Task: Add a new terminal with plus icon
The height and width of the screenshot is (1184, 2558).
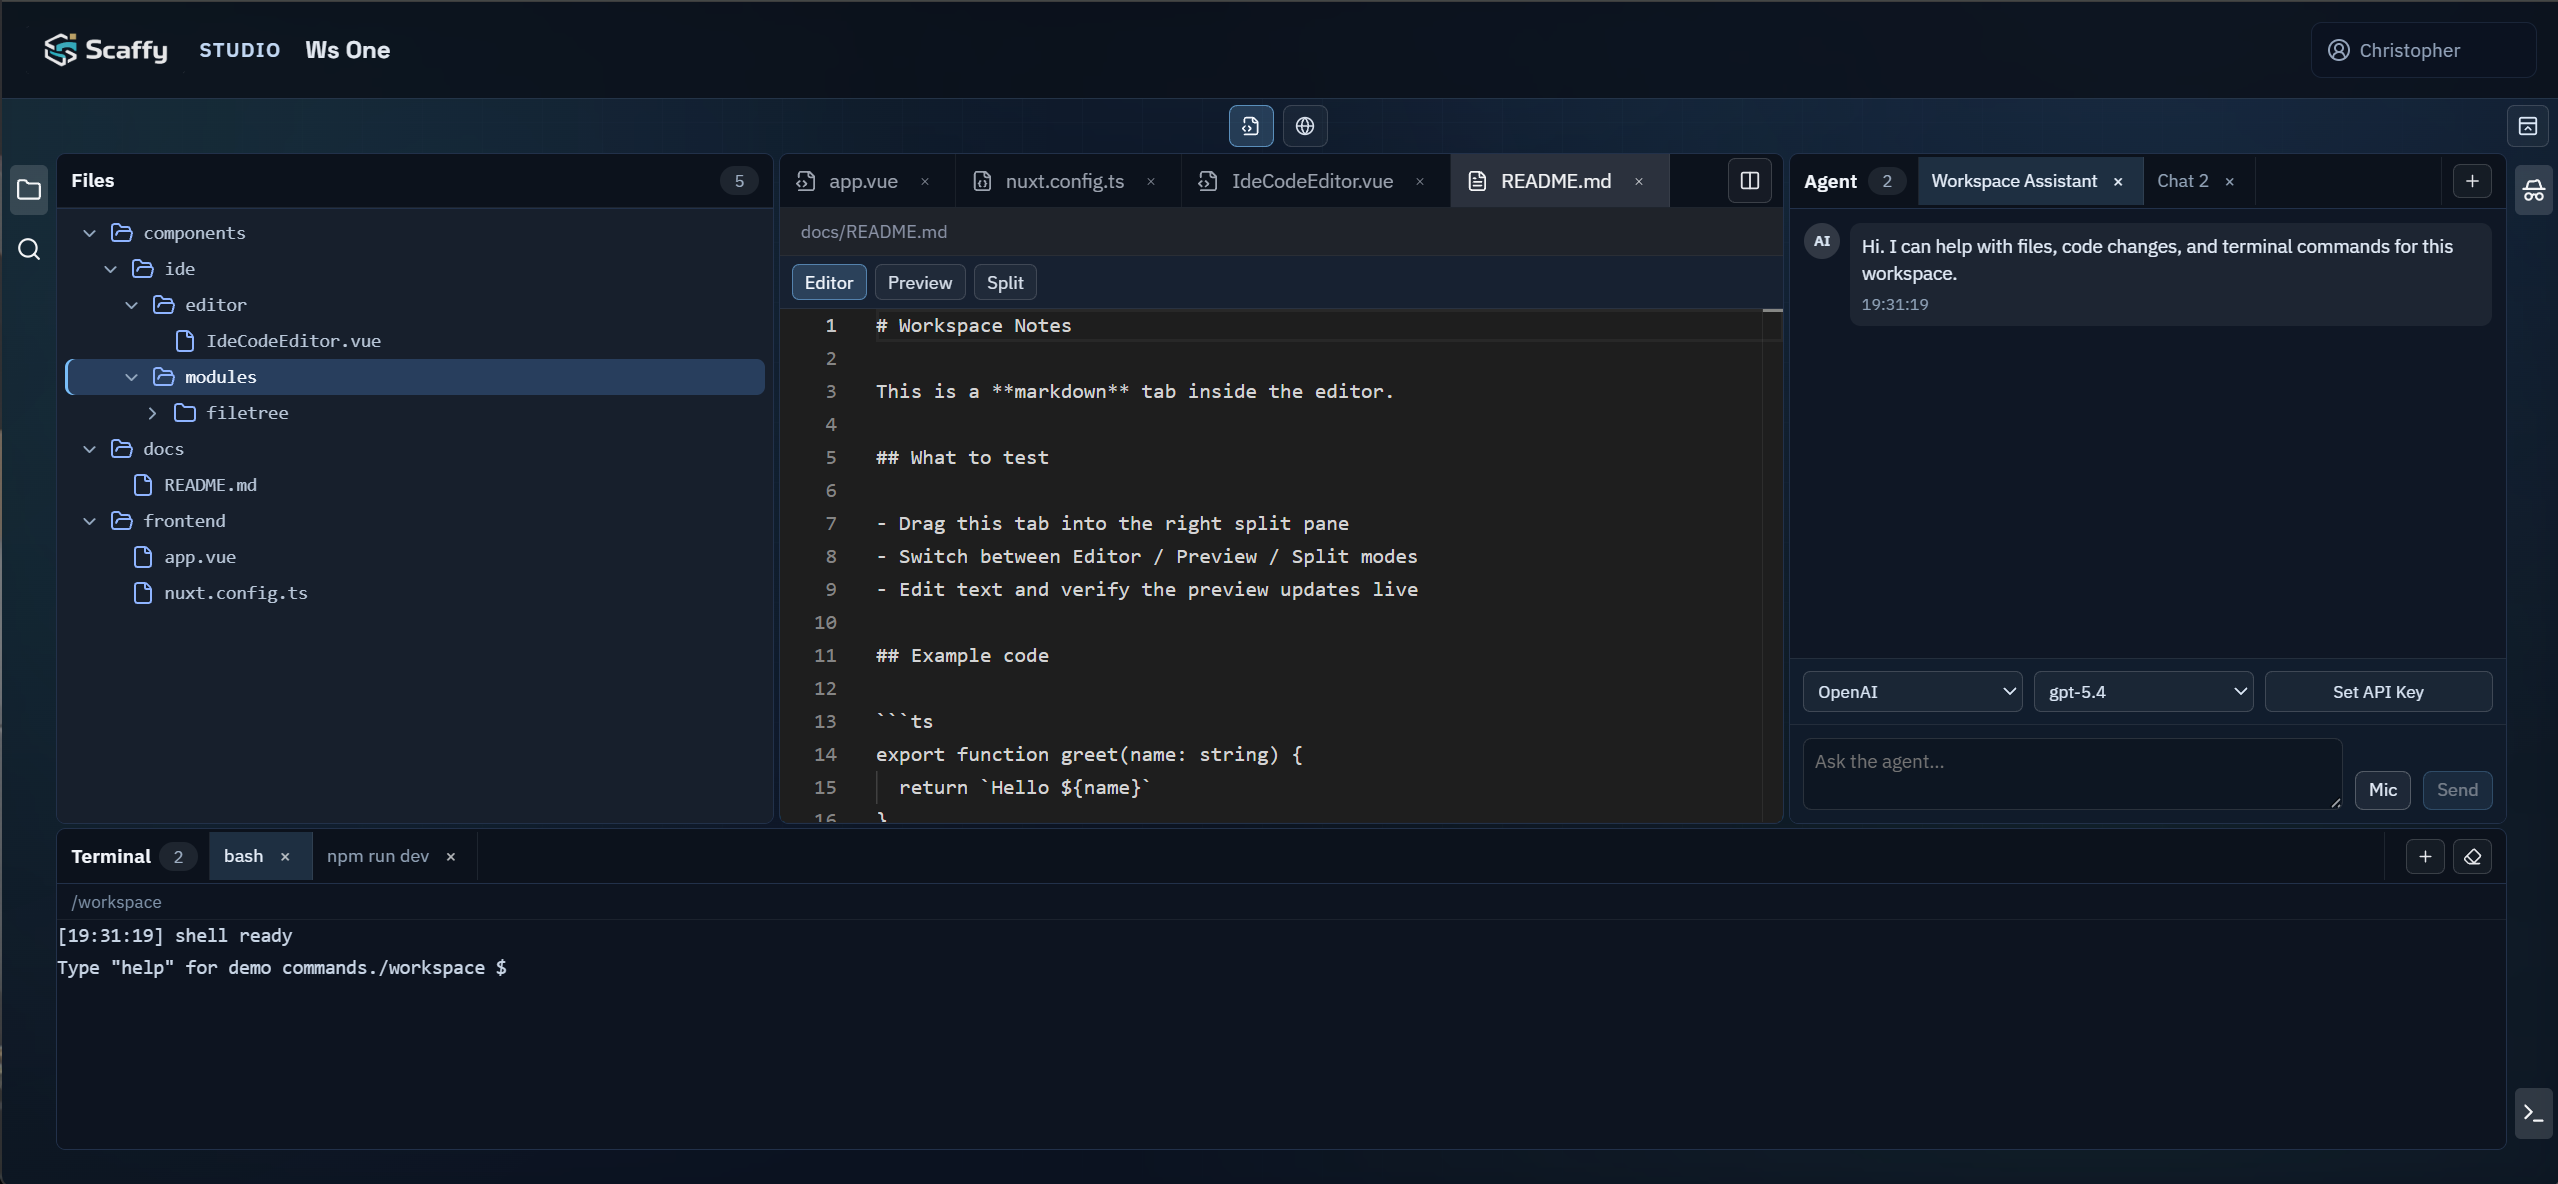Action: (2425, 857)
